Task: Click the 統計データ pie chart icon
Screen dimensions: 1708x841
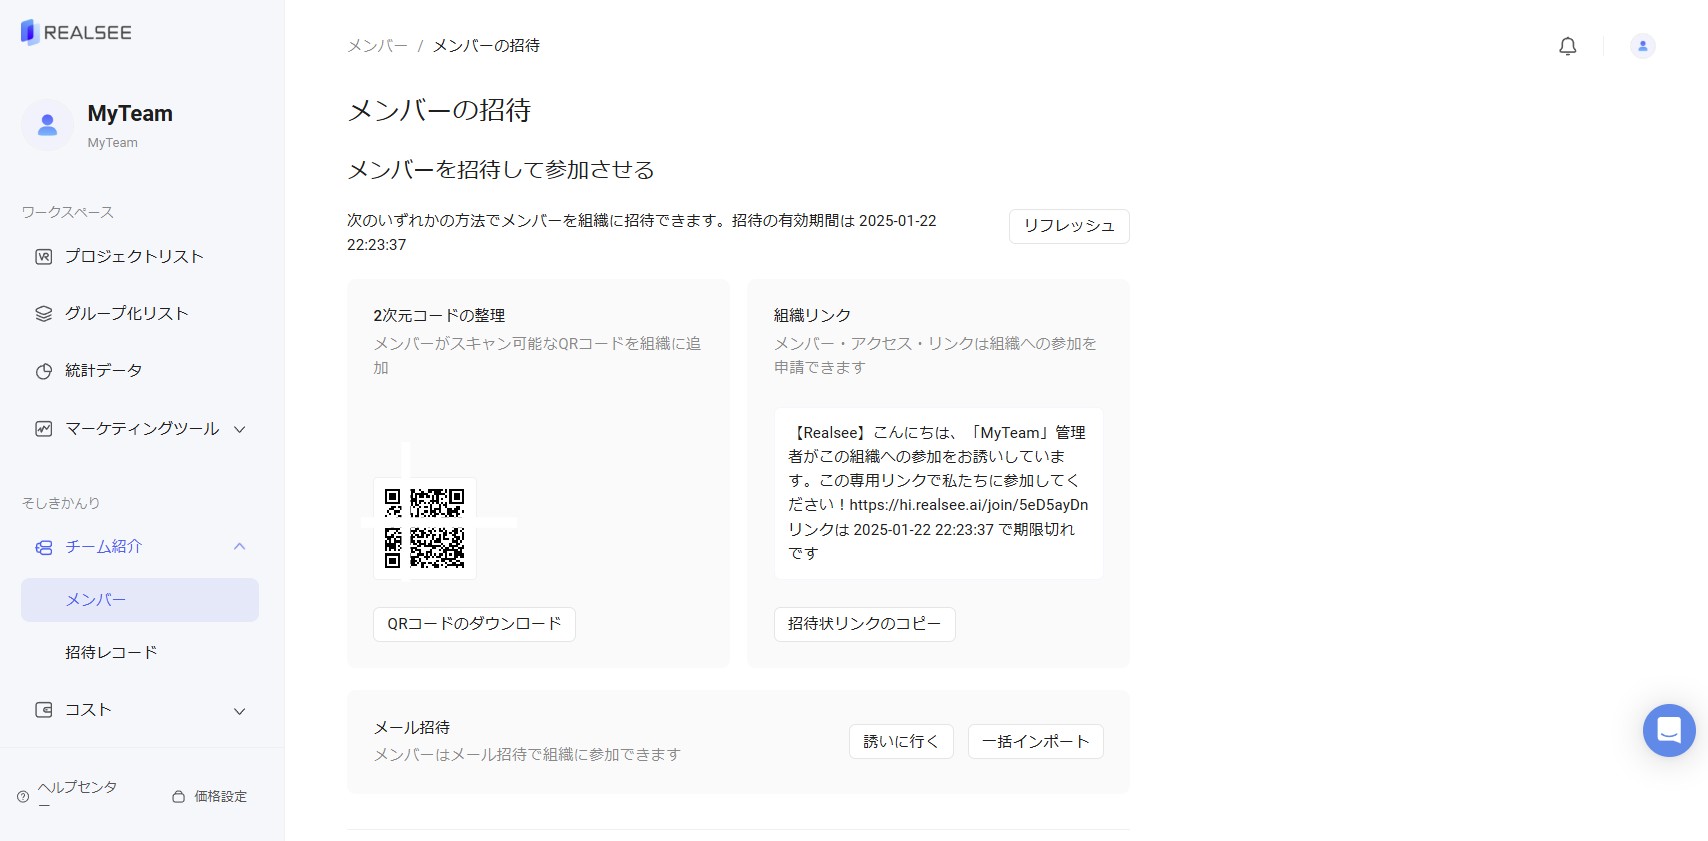Action: (x=44, y=371)
